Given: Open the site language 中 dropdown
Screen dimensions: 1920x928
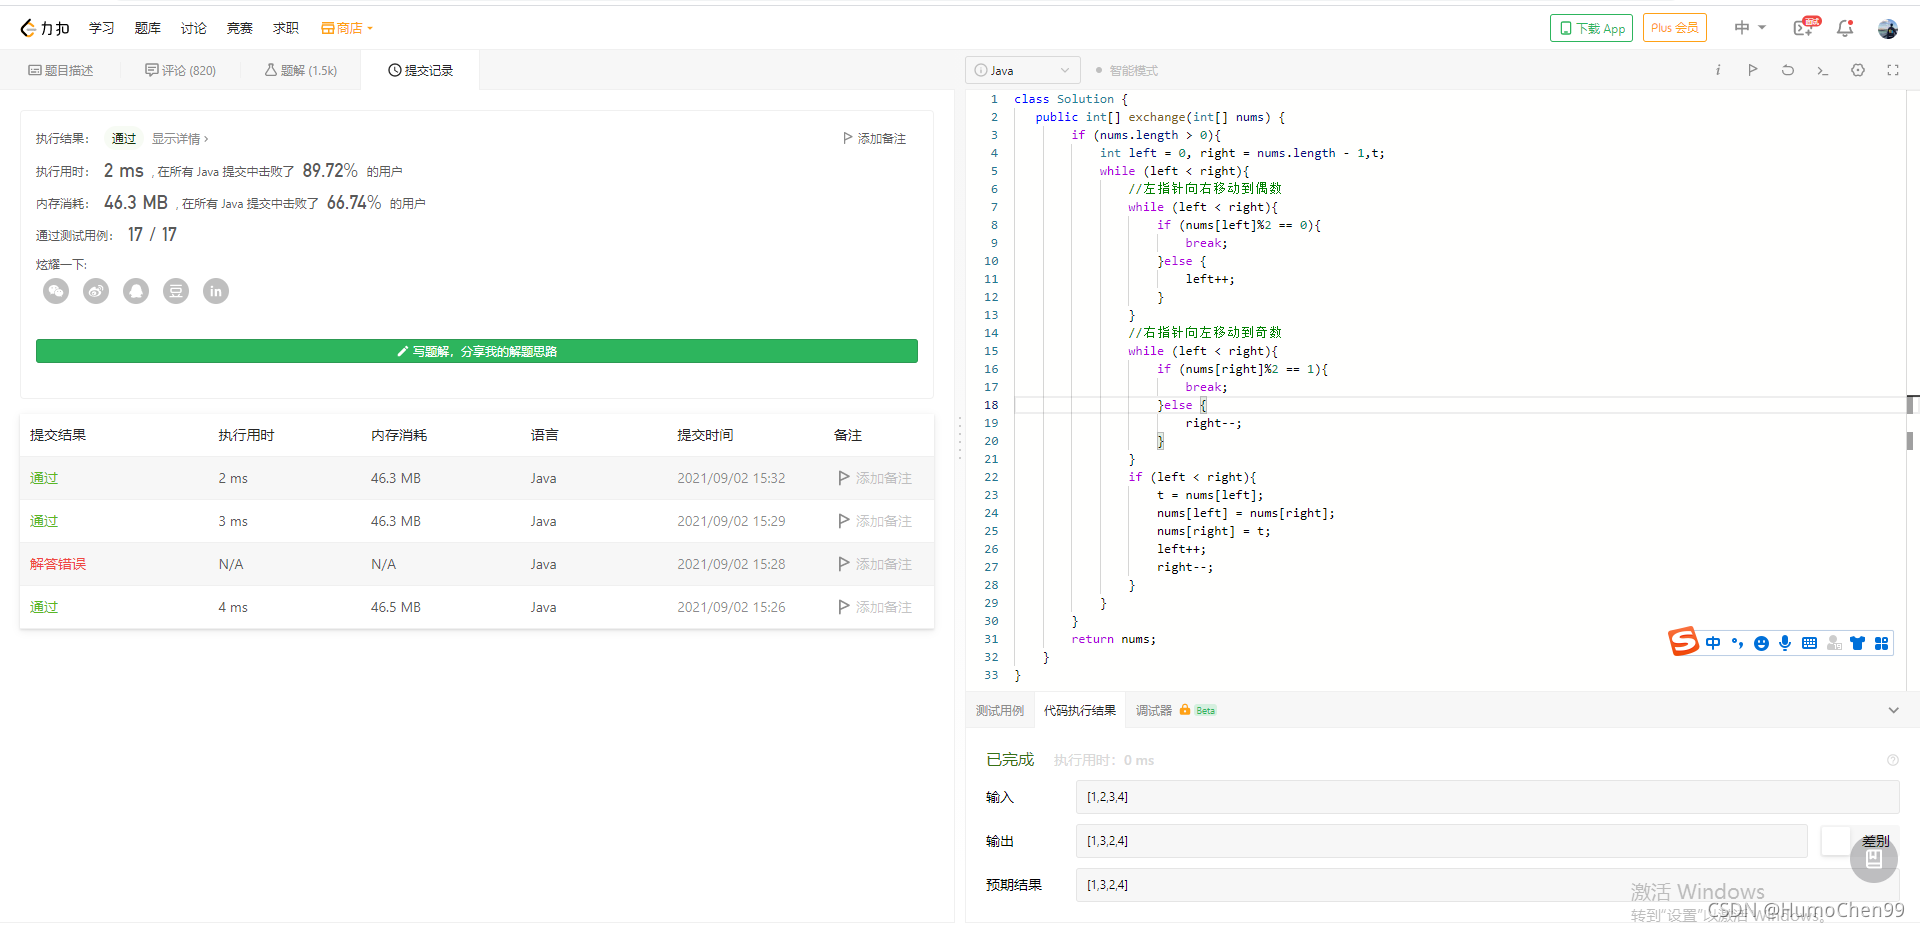Looking at the screenshot, I should 1750,28.
